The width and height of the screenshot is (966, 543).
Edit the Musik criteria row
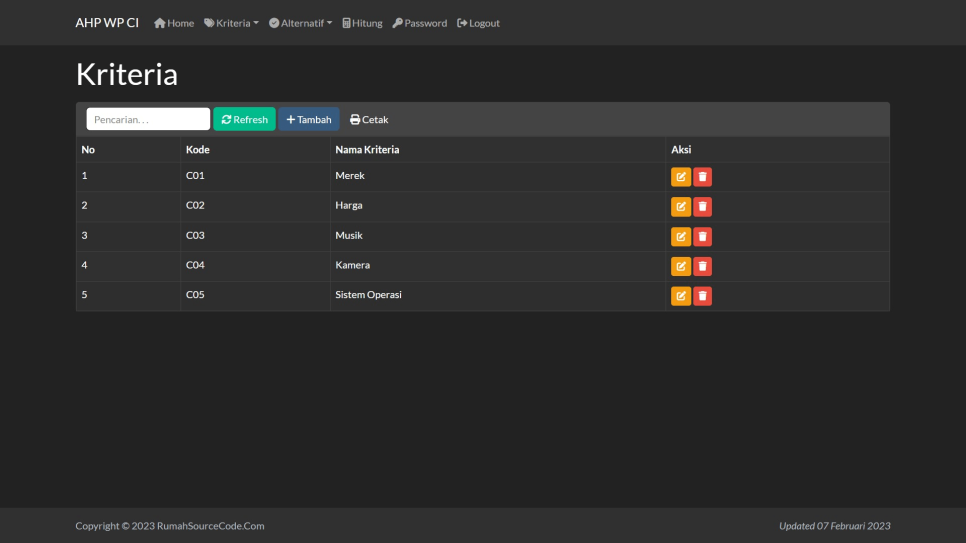[x=681, y=237]
